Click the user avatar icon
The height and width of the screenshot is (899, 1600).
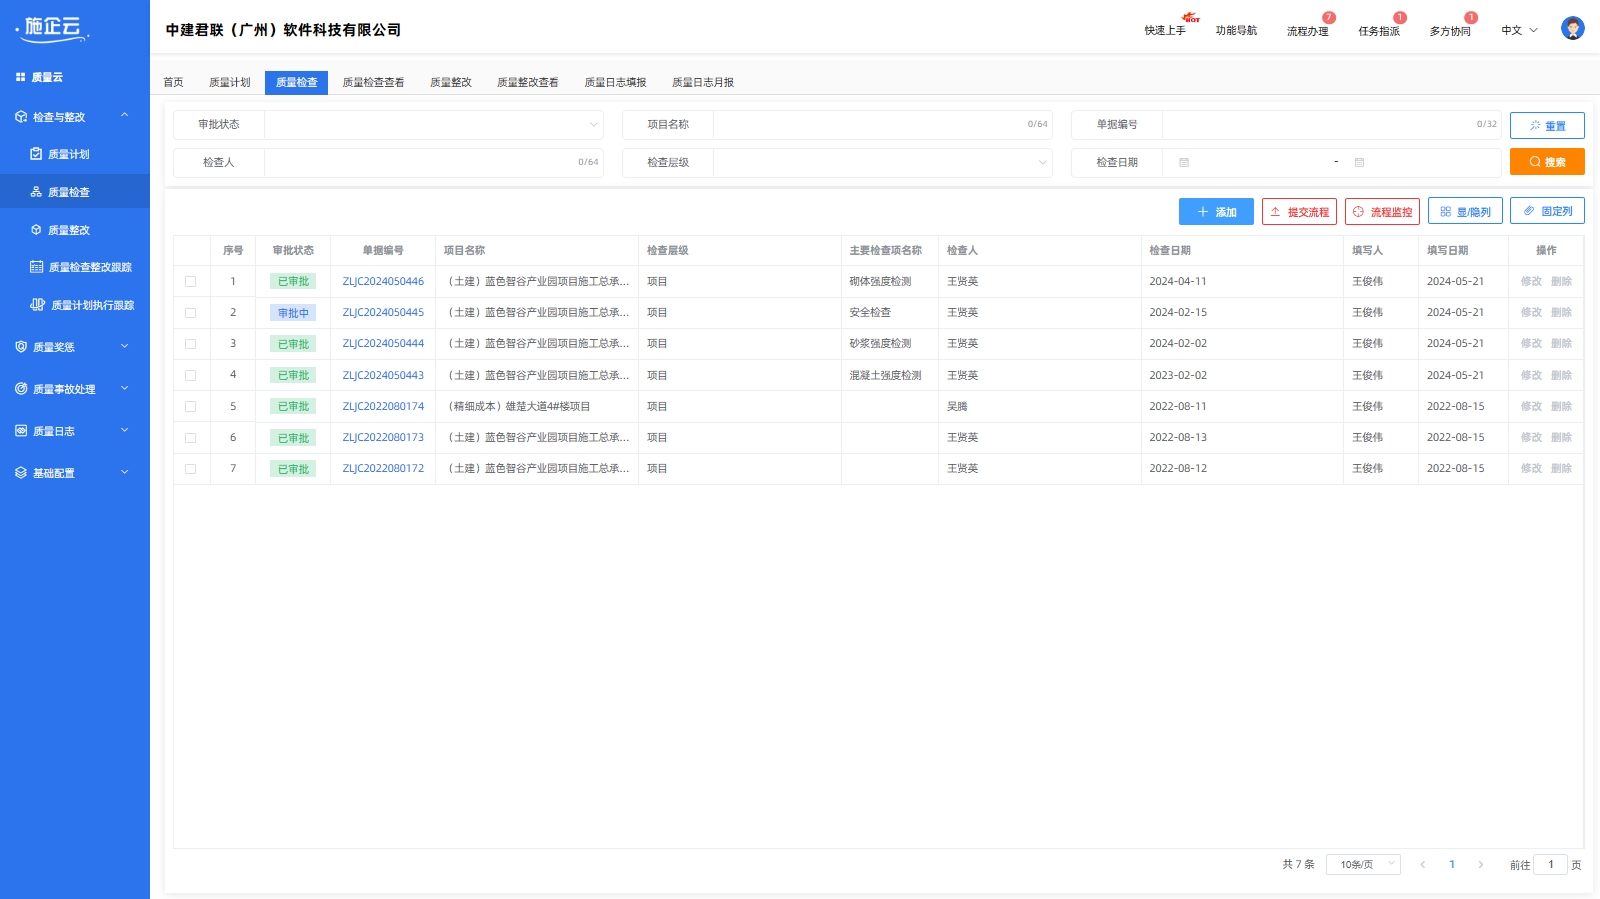(x=1572, y=29)
